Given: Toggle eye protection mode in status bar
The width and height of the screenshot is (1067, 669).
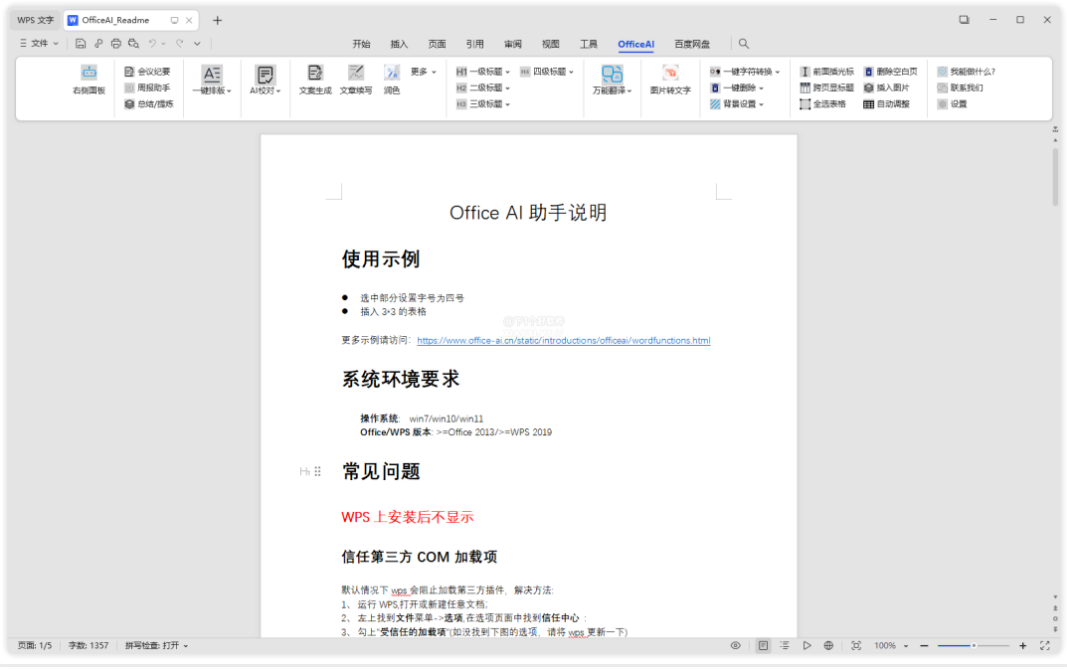Looking at the screenshot, I should click(x=735, y=646).
